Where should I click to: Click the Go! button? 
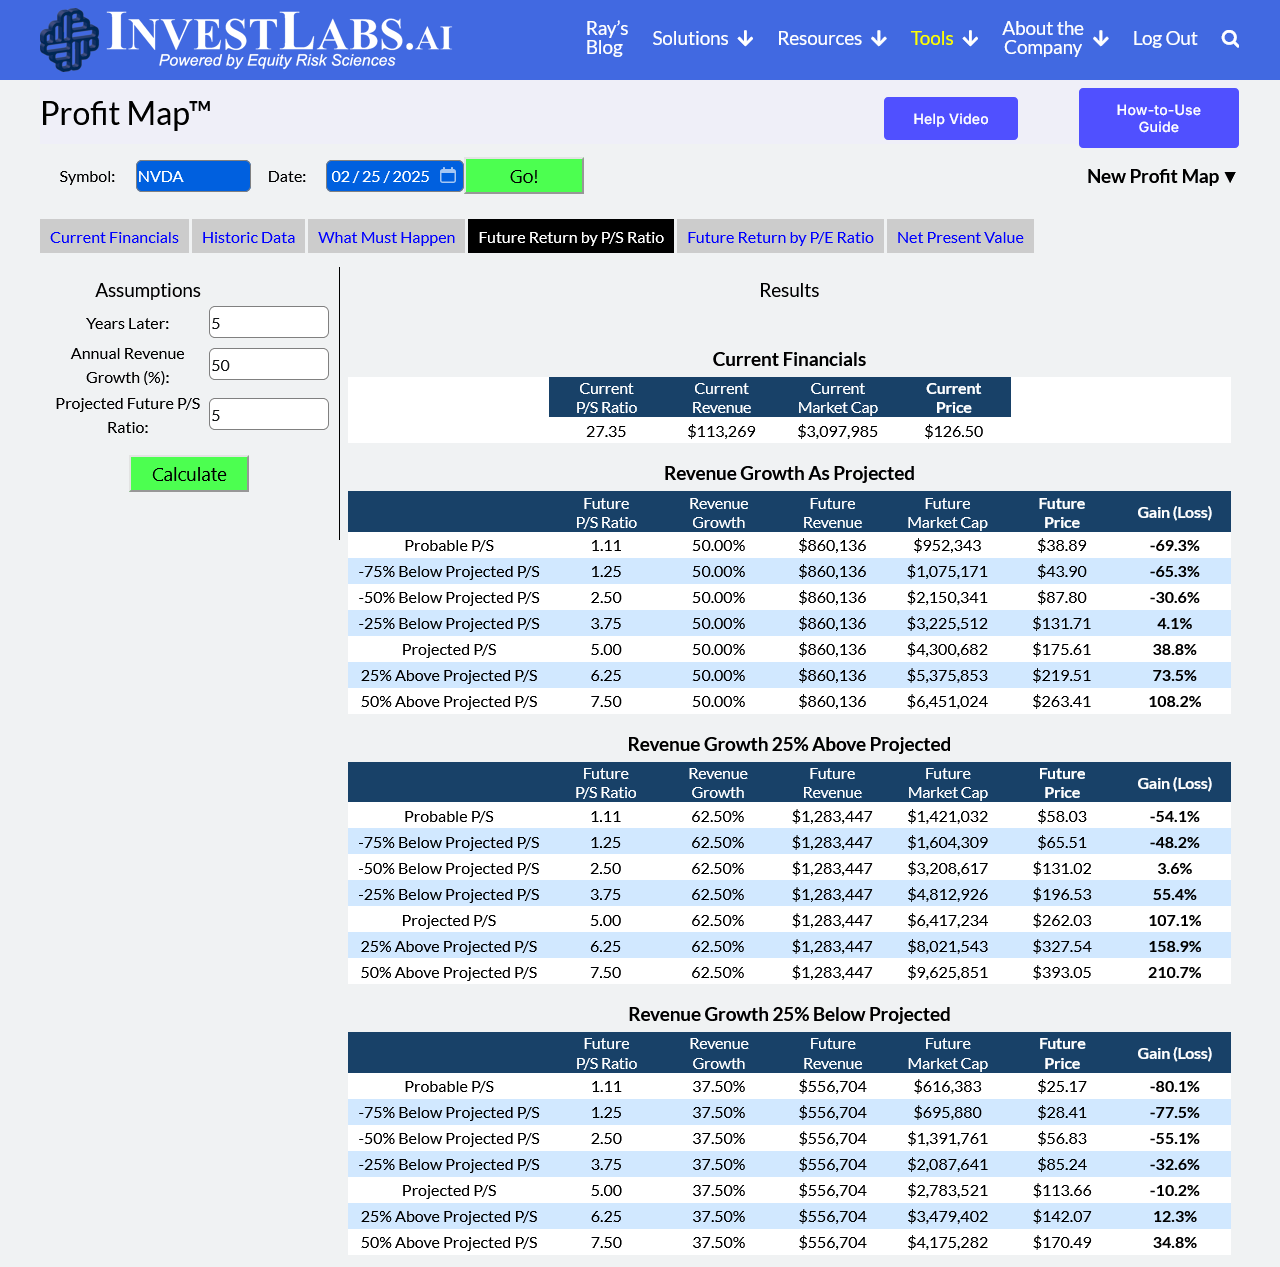coord(524,176)
